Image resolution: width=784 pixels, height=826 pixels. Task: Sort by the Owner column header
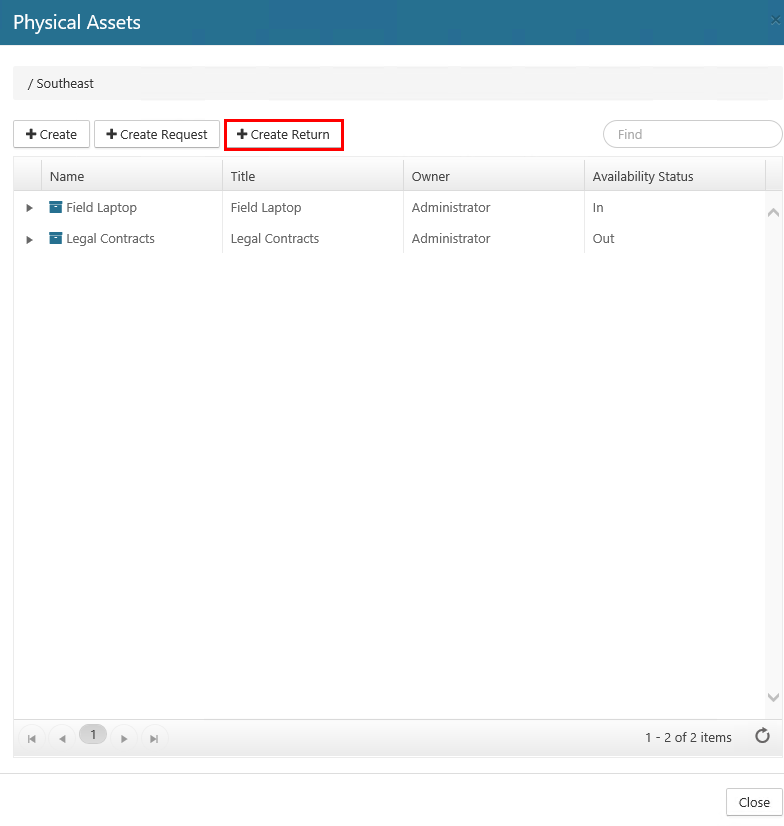pos(431,176)
